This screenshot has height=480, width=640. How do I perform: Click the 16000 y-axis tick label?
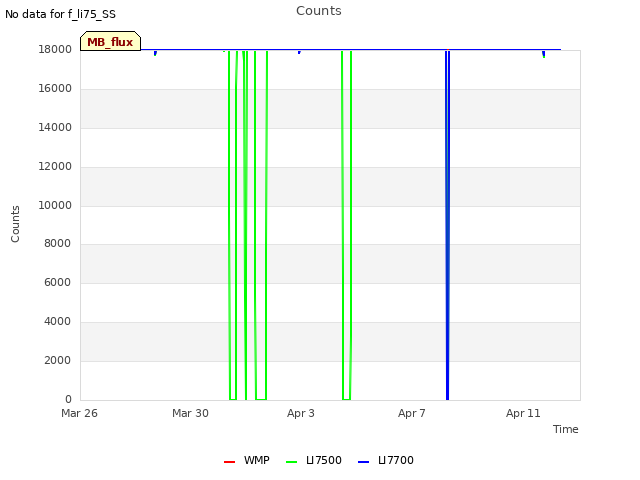(x=55, y=89)
